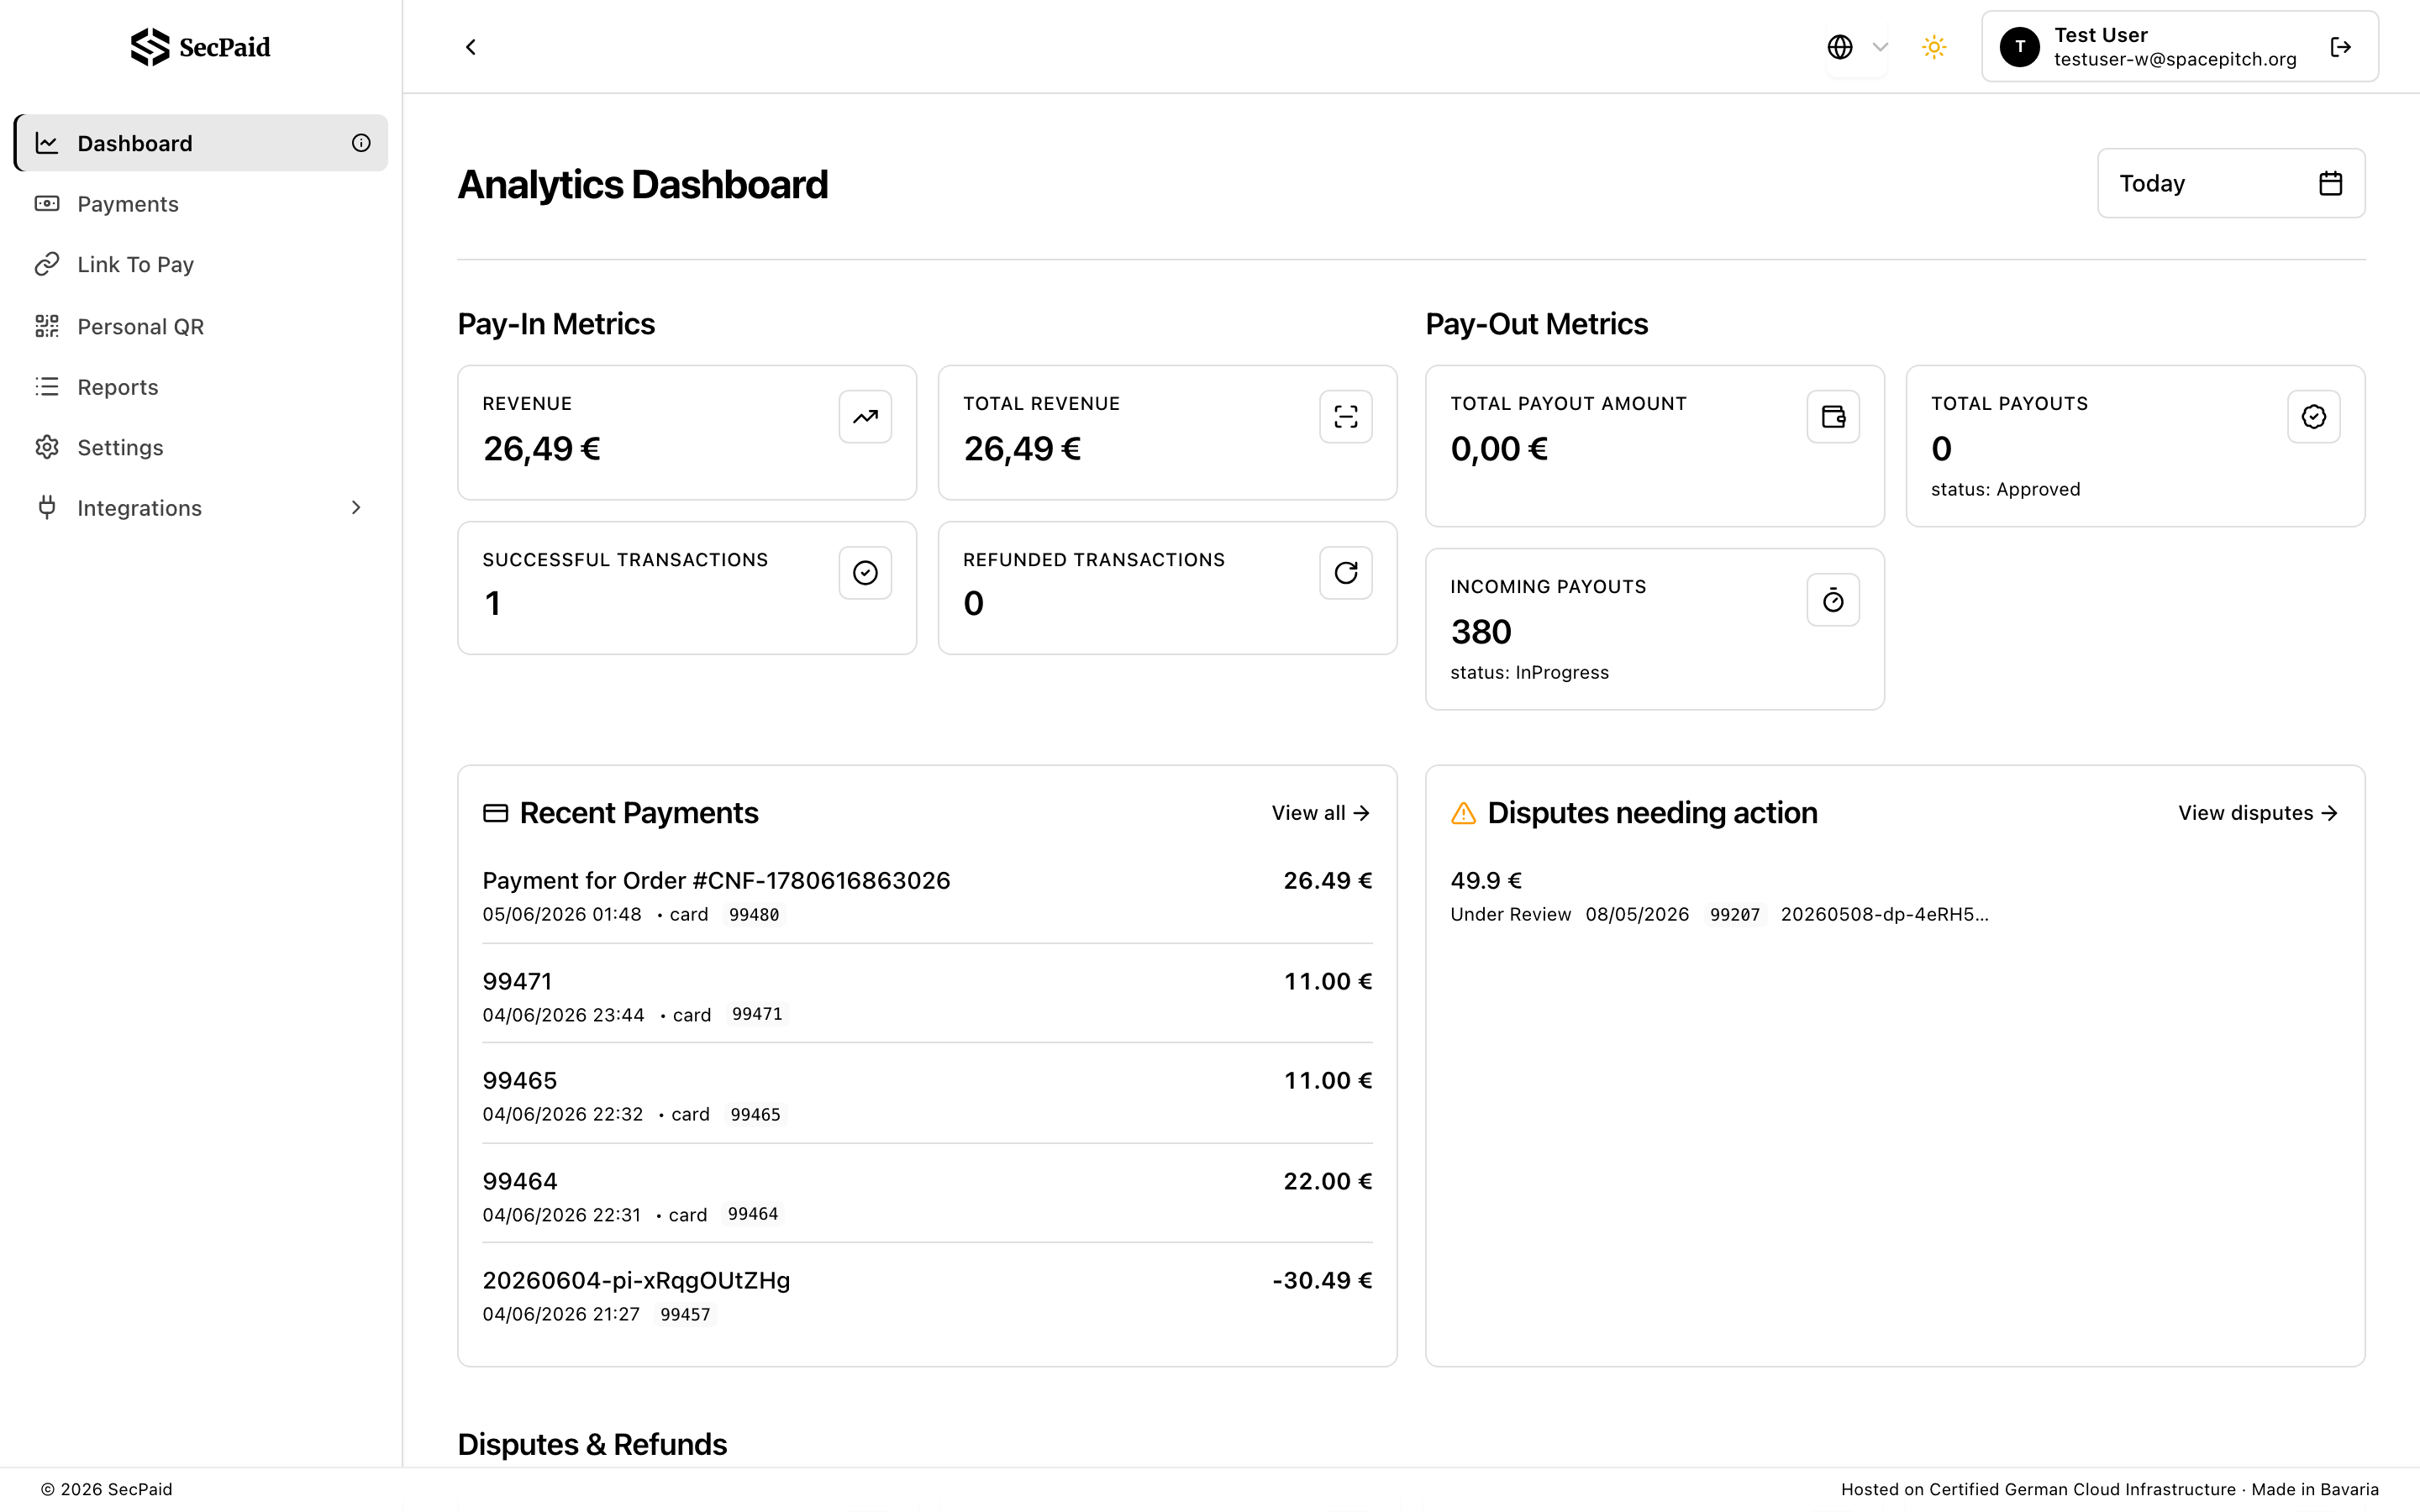The height and width of the screenshot is (1512, 2420).
Task: Click the Integrations plug icon
Action: [x=47, y=508]
